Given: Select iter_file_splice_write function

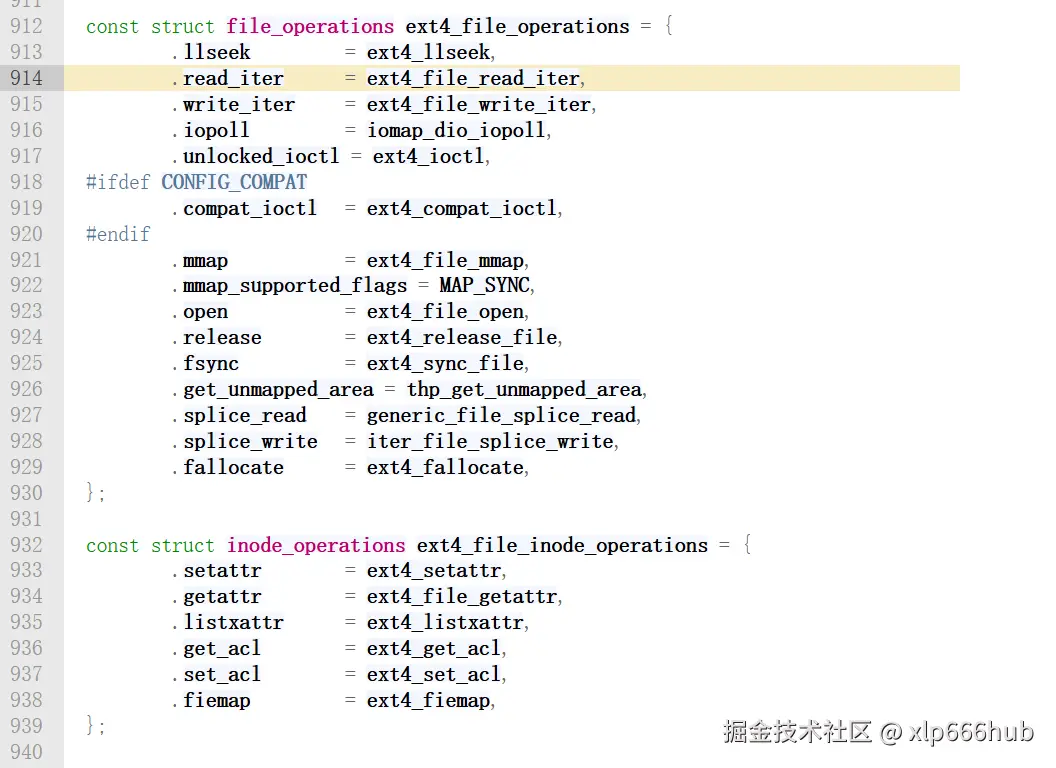Looking at the screenshot, I should tap(490, 441).
